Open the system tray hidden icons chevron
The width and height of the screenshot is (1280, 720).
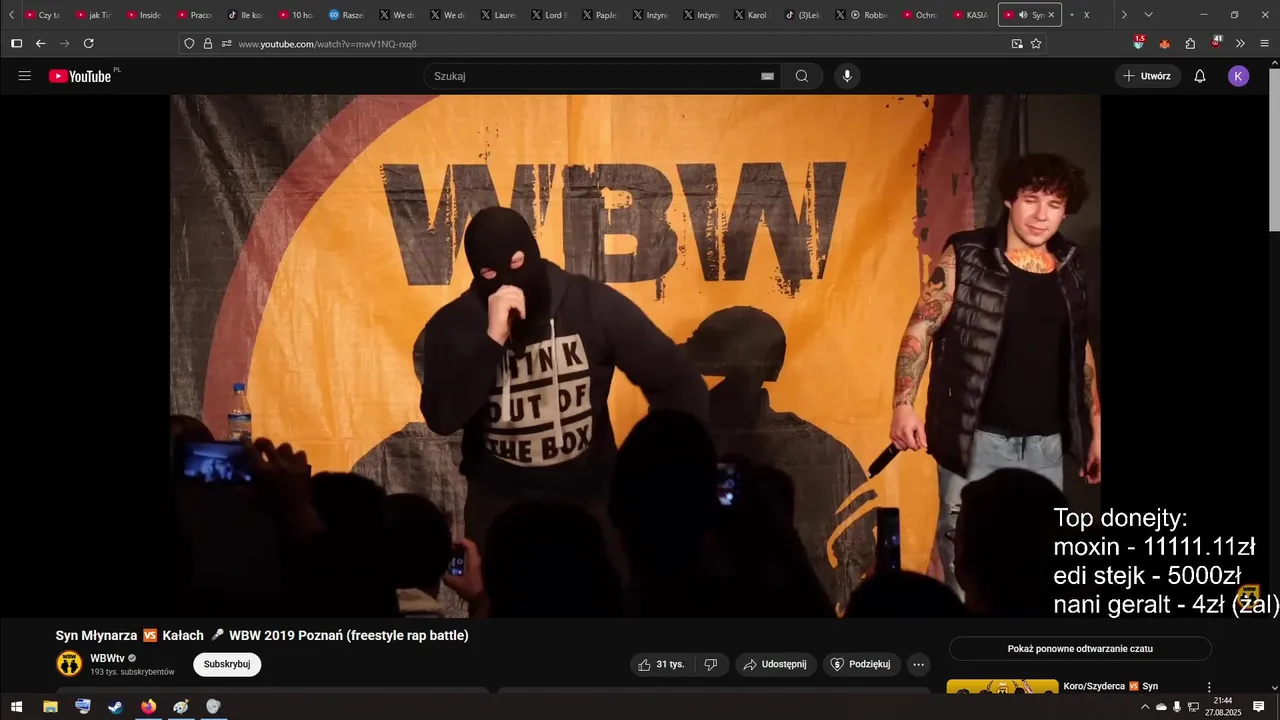pos(1145,707)
